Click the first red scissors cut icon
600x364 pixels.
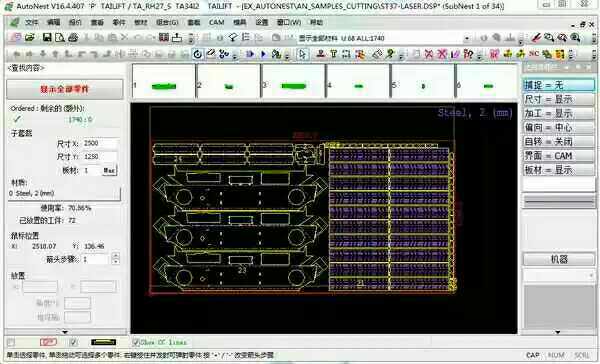pos(429,54)
